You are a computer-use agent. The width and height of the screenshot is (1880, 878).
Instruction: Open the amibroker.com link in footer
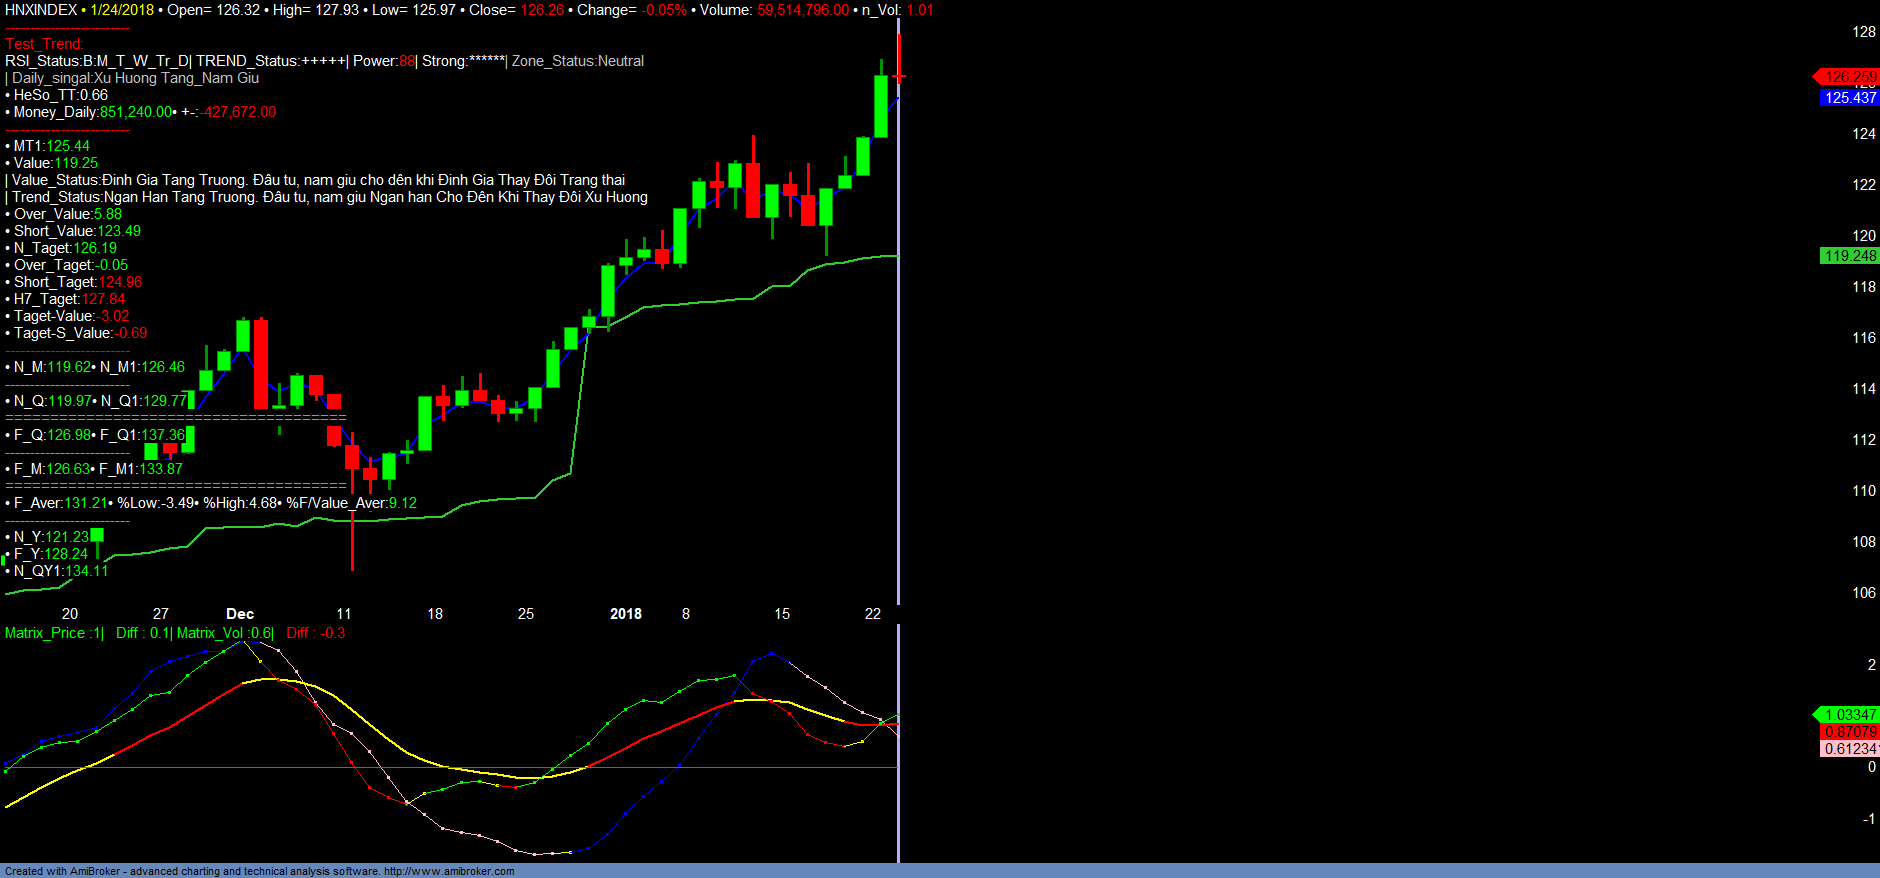pos(449,871)
